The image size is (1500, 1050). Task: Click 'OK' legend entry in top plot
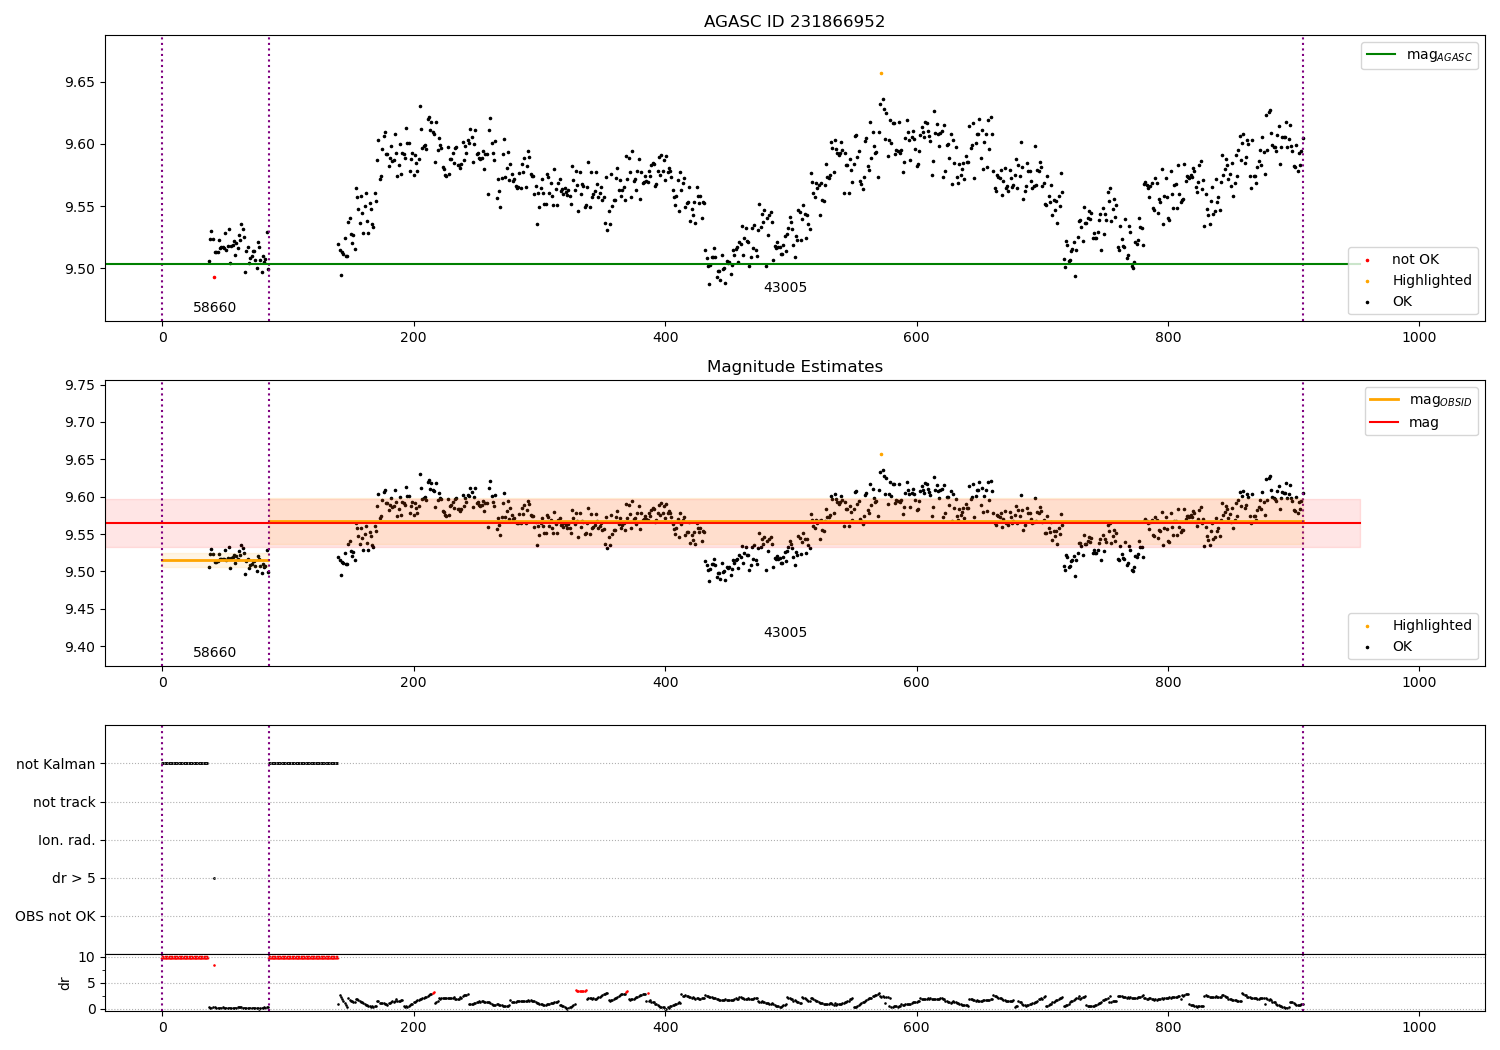(x=1390, y=302)
